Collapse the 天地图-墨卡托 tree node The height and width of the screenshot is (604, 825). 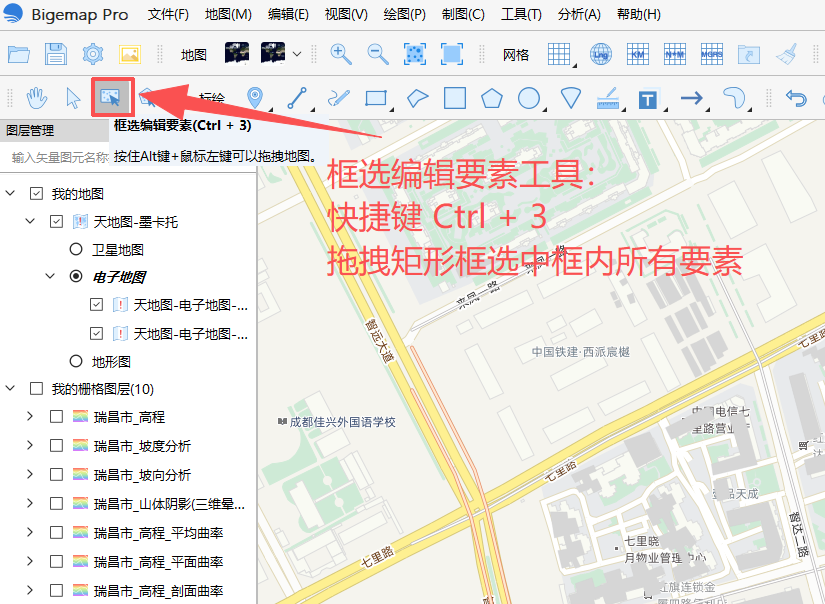pos(30,221)
